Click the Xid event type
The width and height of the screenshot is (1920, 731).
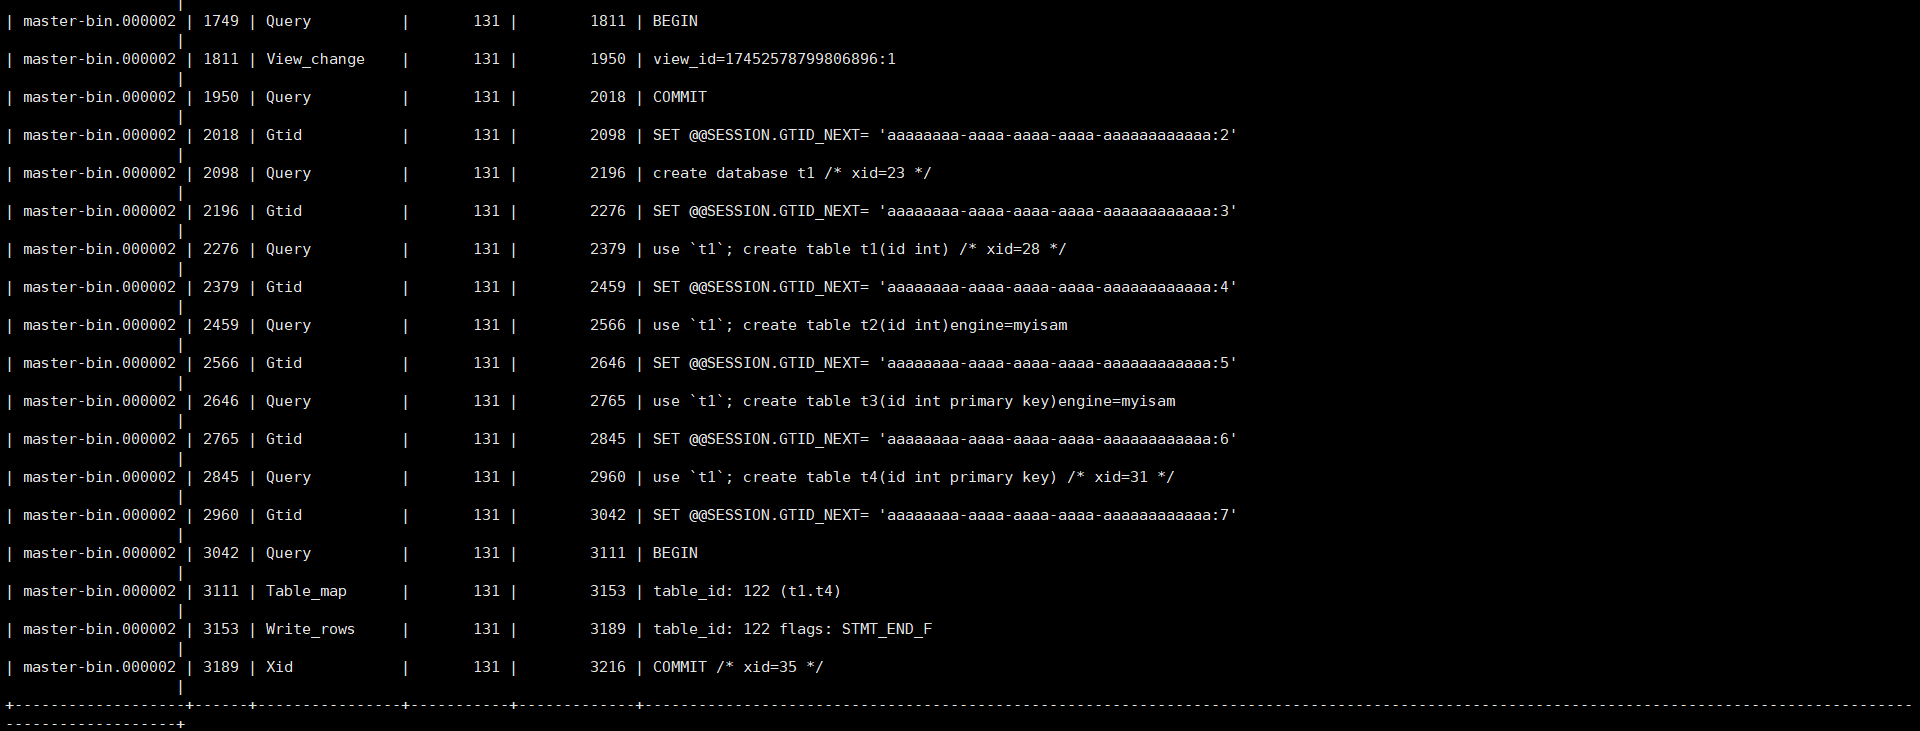pyautogui.click(x=279, y=667)
